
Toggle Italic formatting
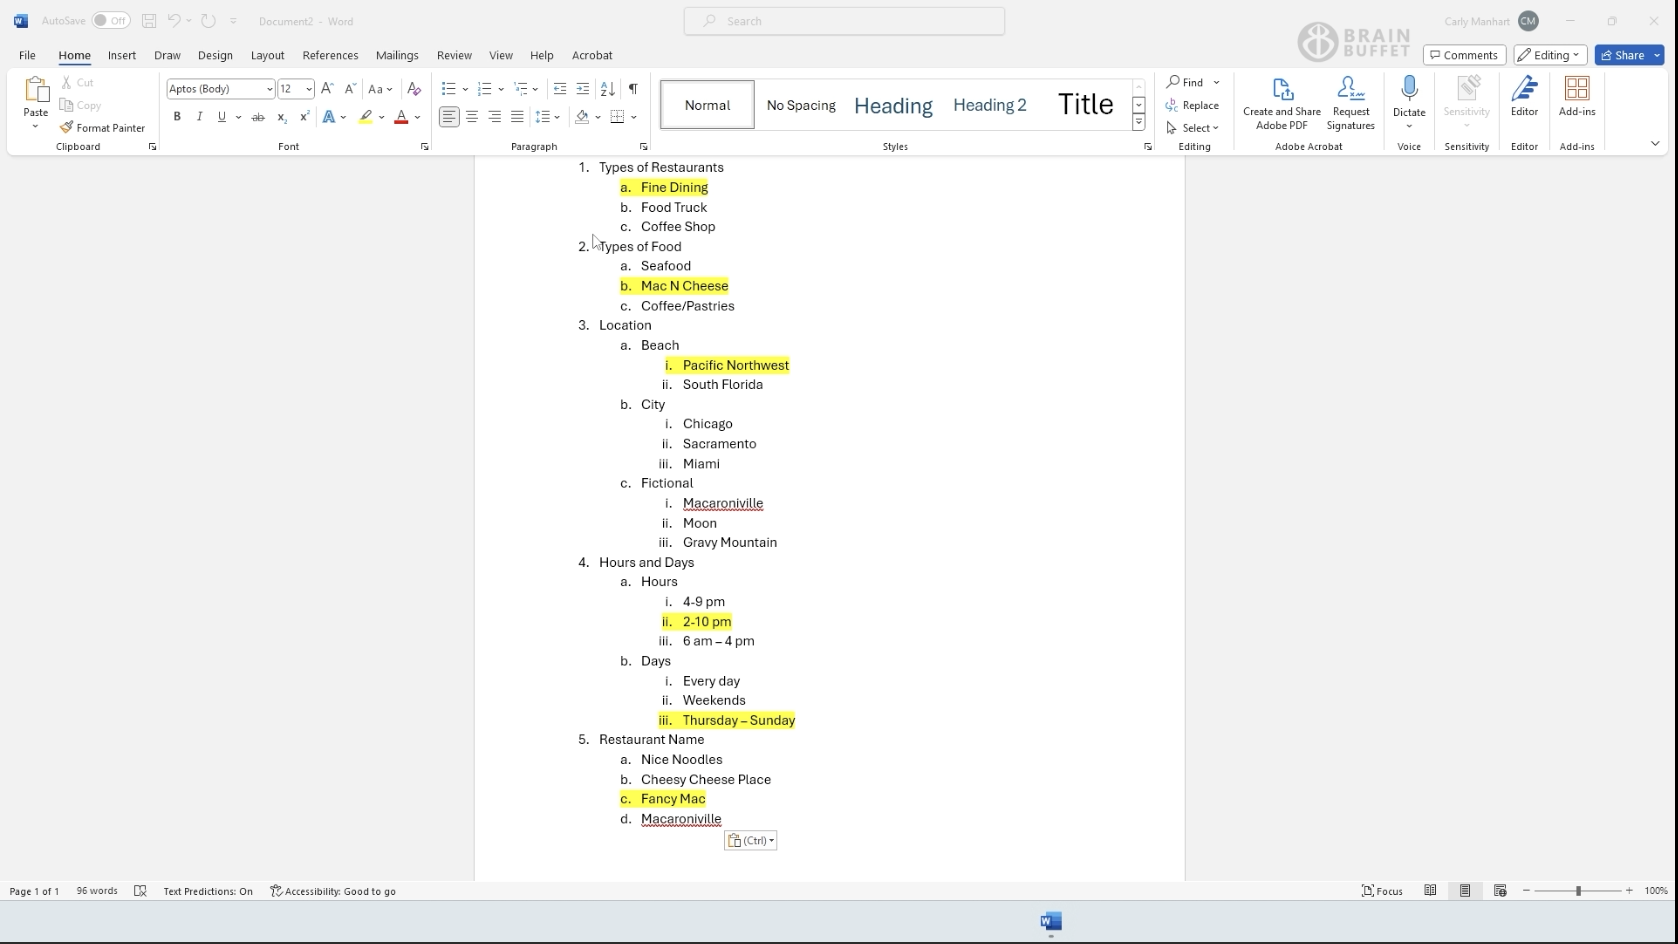(x=199, y=117)
